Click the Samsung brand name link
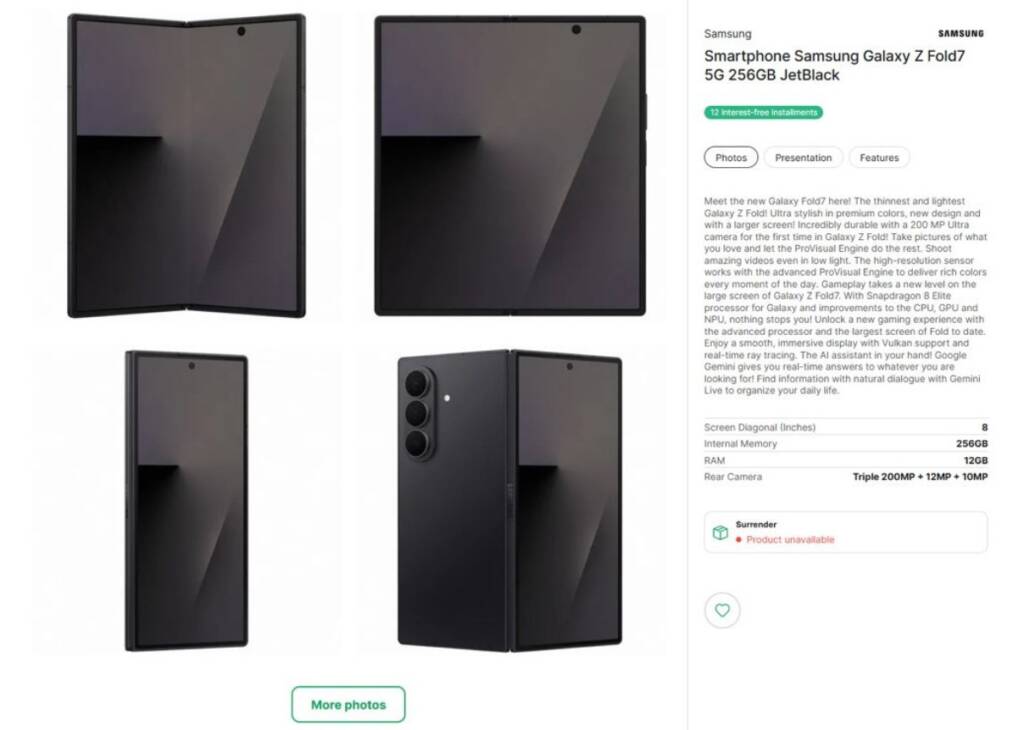Screen dimensions: 1024x730 (727, 34)
